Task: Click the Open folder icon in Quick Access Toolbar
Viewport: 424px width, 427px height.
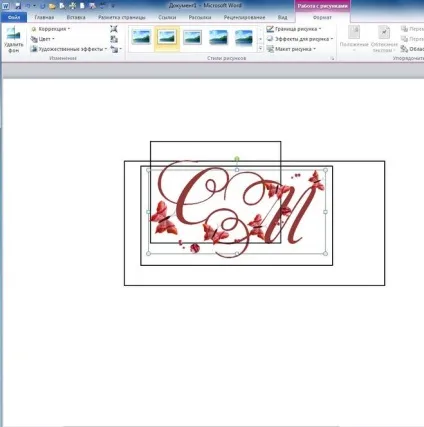Action: tap(52, 6)
